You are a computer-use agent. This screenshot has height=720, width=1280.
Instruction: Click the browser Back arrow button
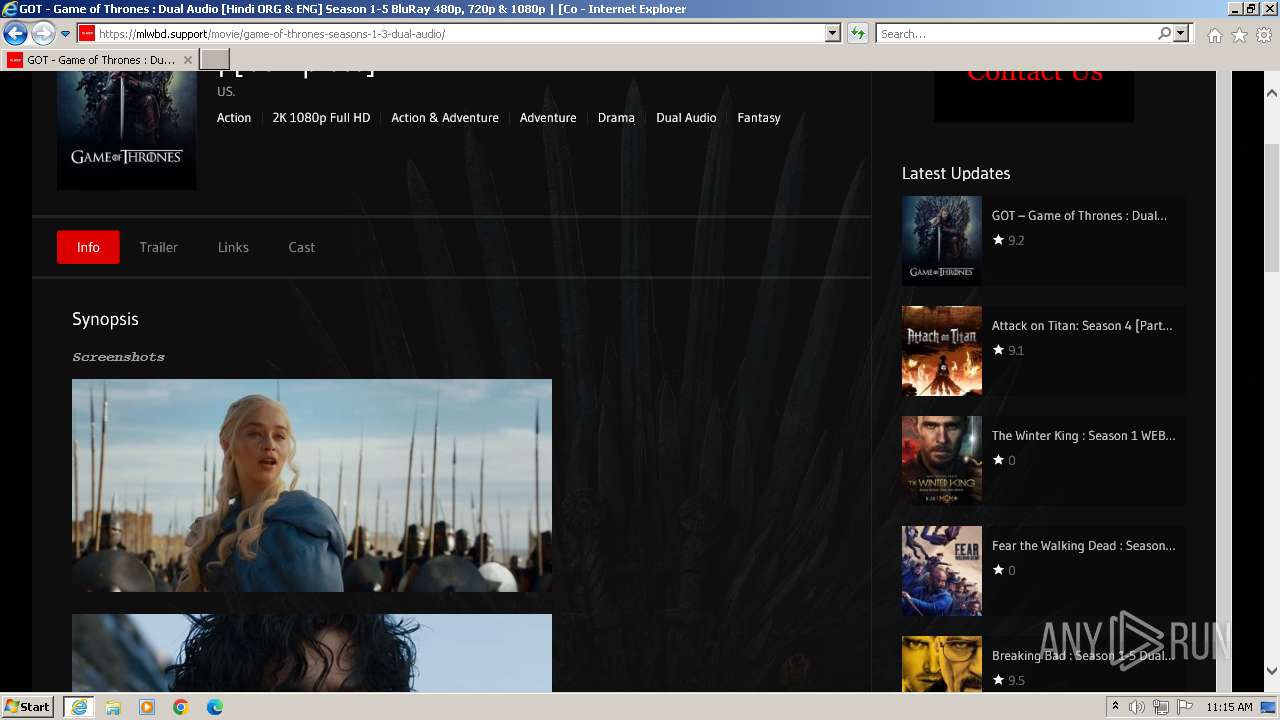[15, 33]
